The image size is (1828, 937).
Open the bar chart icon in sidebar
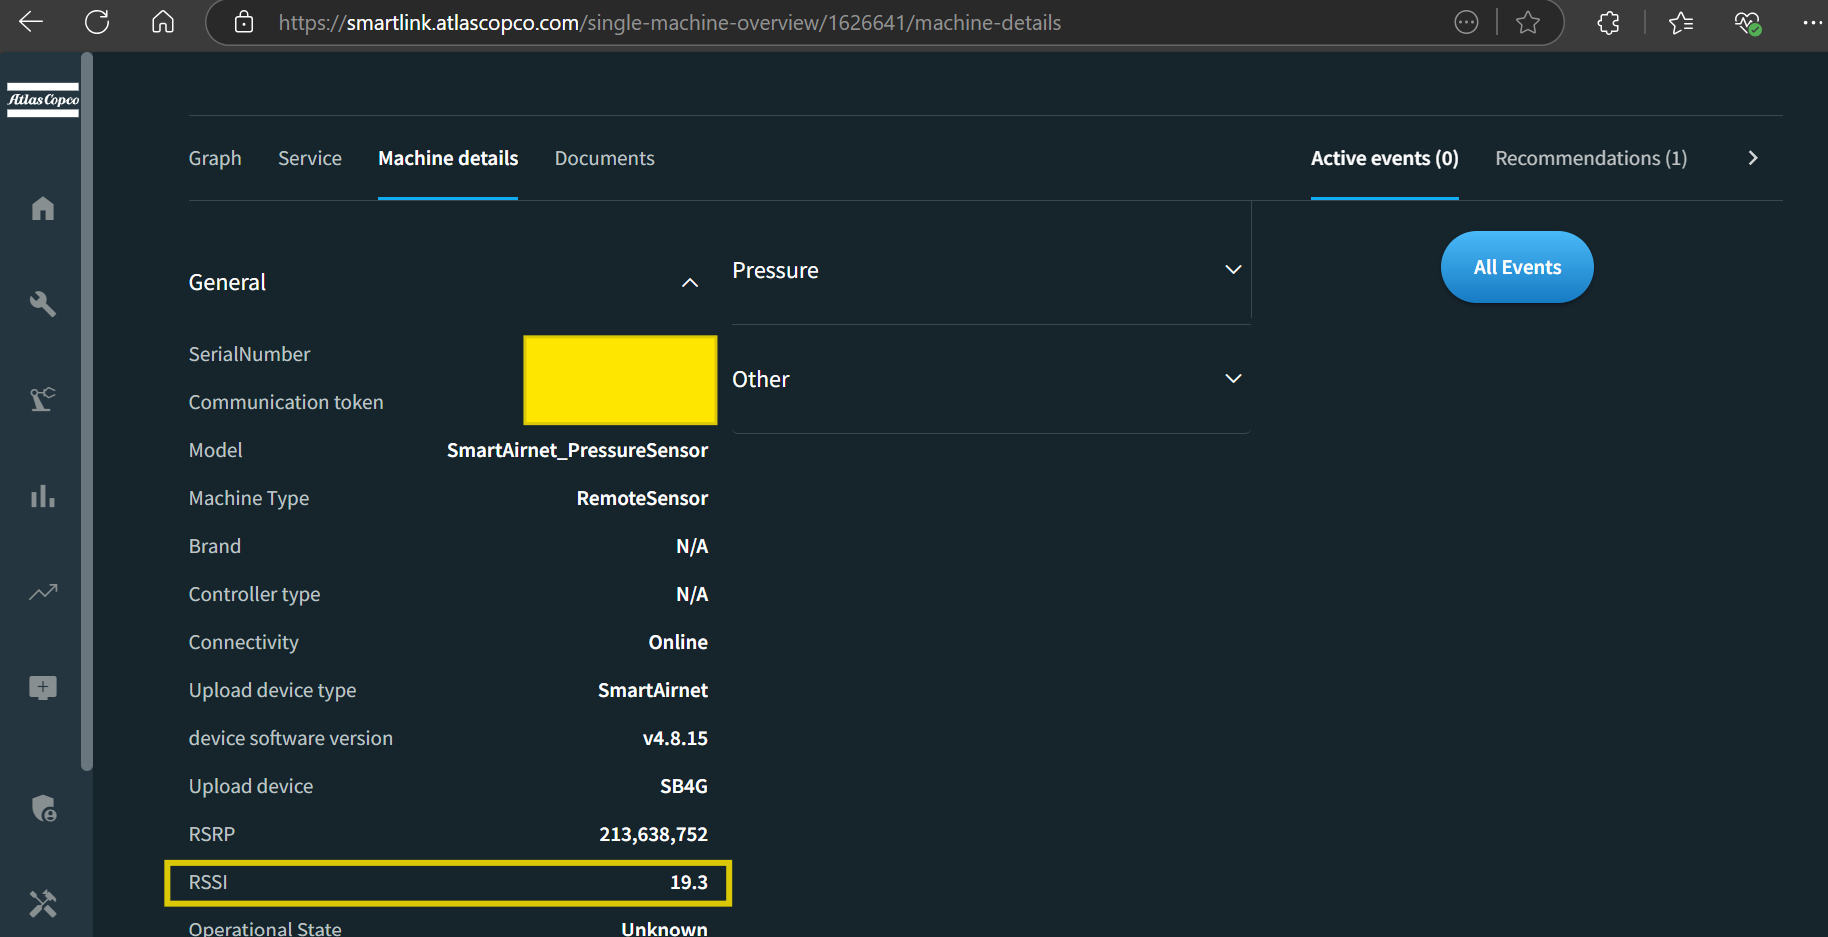(x=42, y=495)
